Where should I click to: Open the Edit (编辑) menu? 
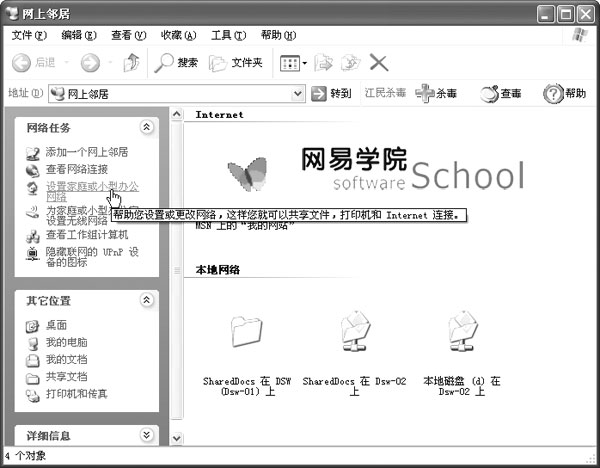pos(79,36)
